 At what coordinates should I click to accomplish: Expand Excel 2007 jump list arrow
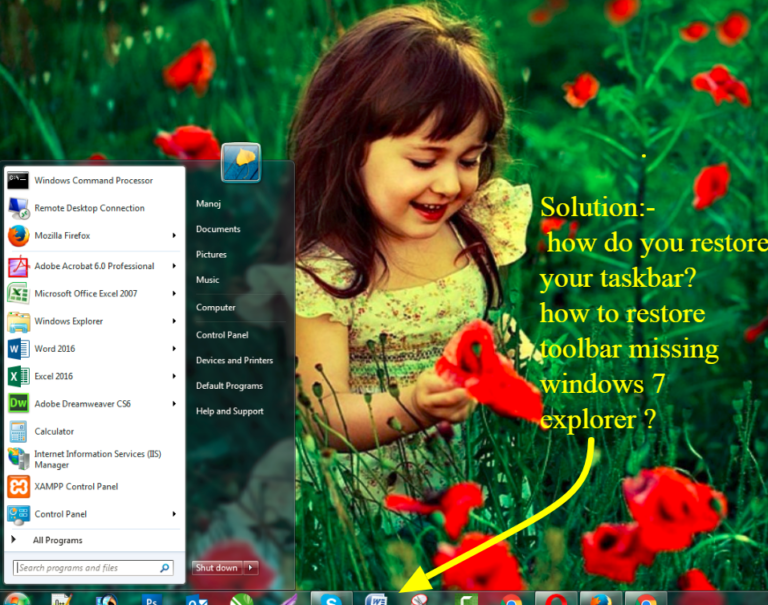point(174,293)
